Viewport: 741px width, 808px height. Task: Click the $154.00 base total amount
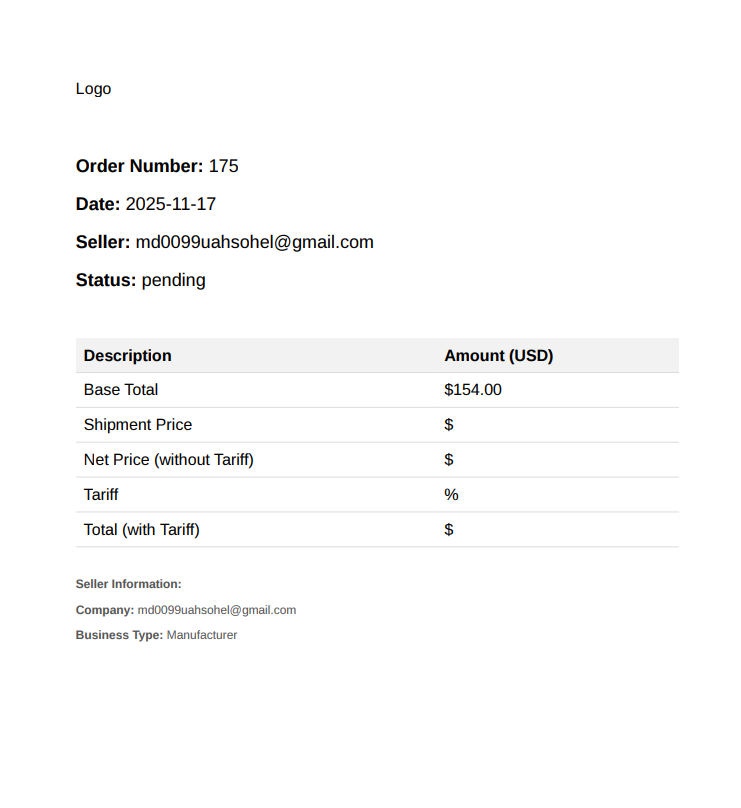click(473, 390)
